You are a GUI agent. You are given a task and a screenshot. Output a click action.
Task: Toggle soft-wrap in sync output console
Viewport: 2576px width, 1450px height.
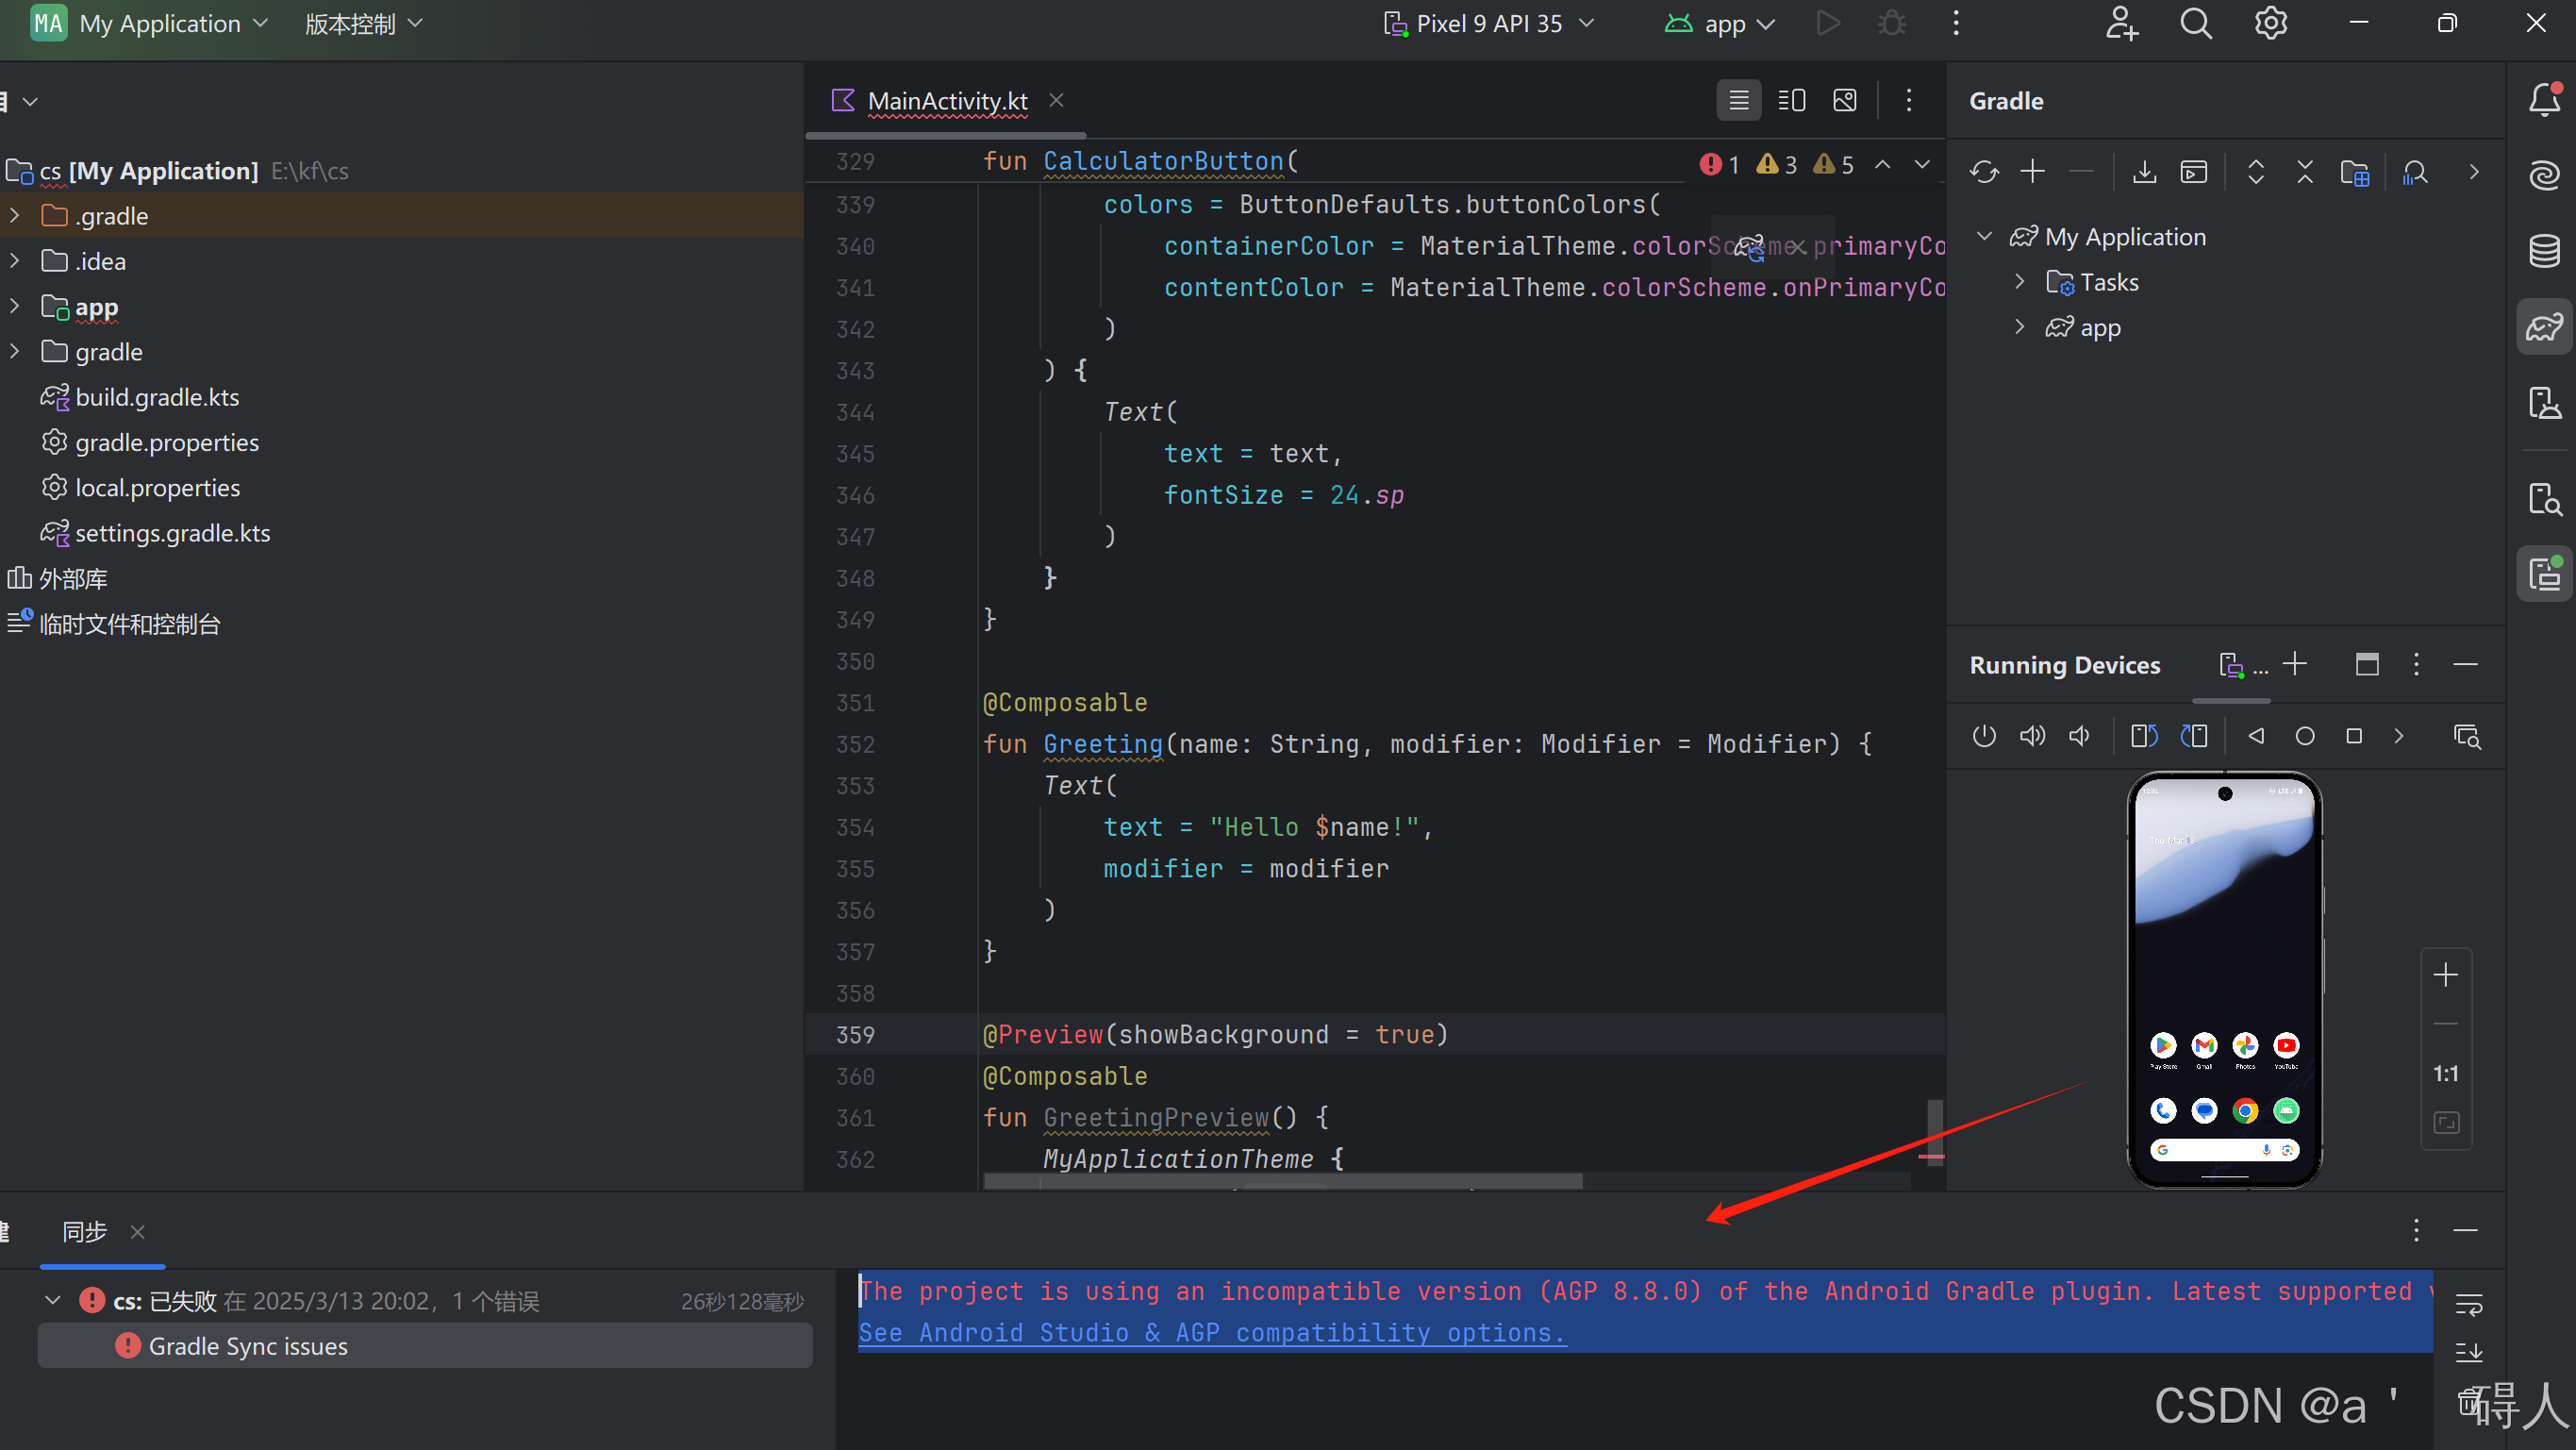[2469, 1304]
